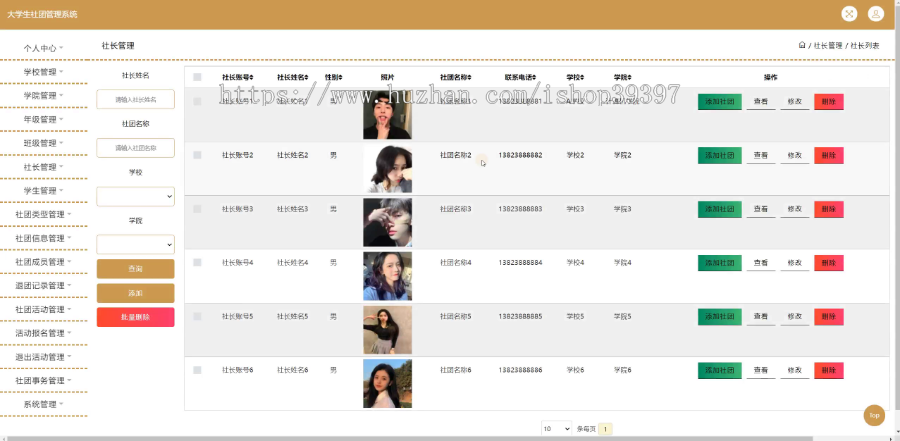
Task: Check the row for 社长账号2
Action: click(x=197, y=155)
